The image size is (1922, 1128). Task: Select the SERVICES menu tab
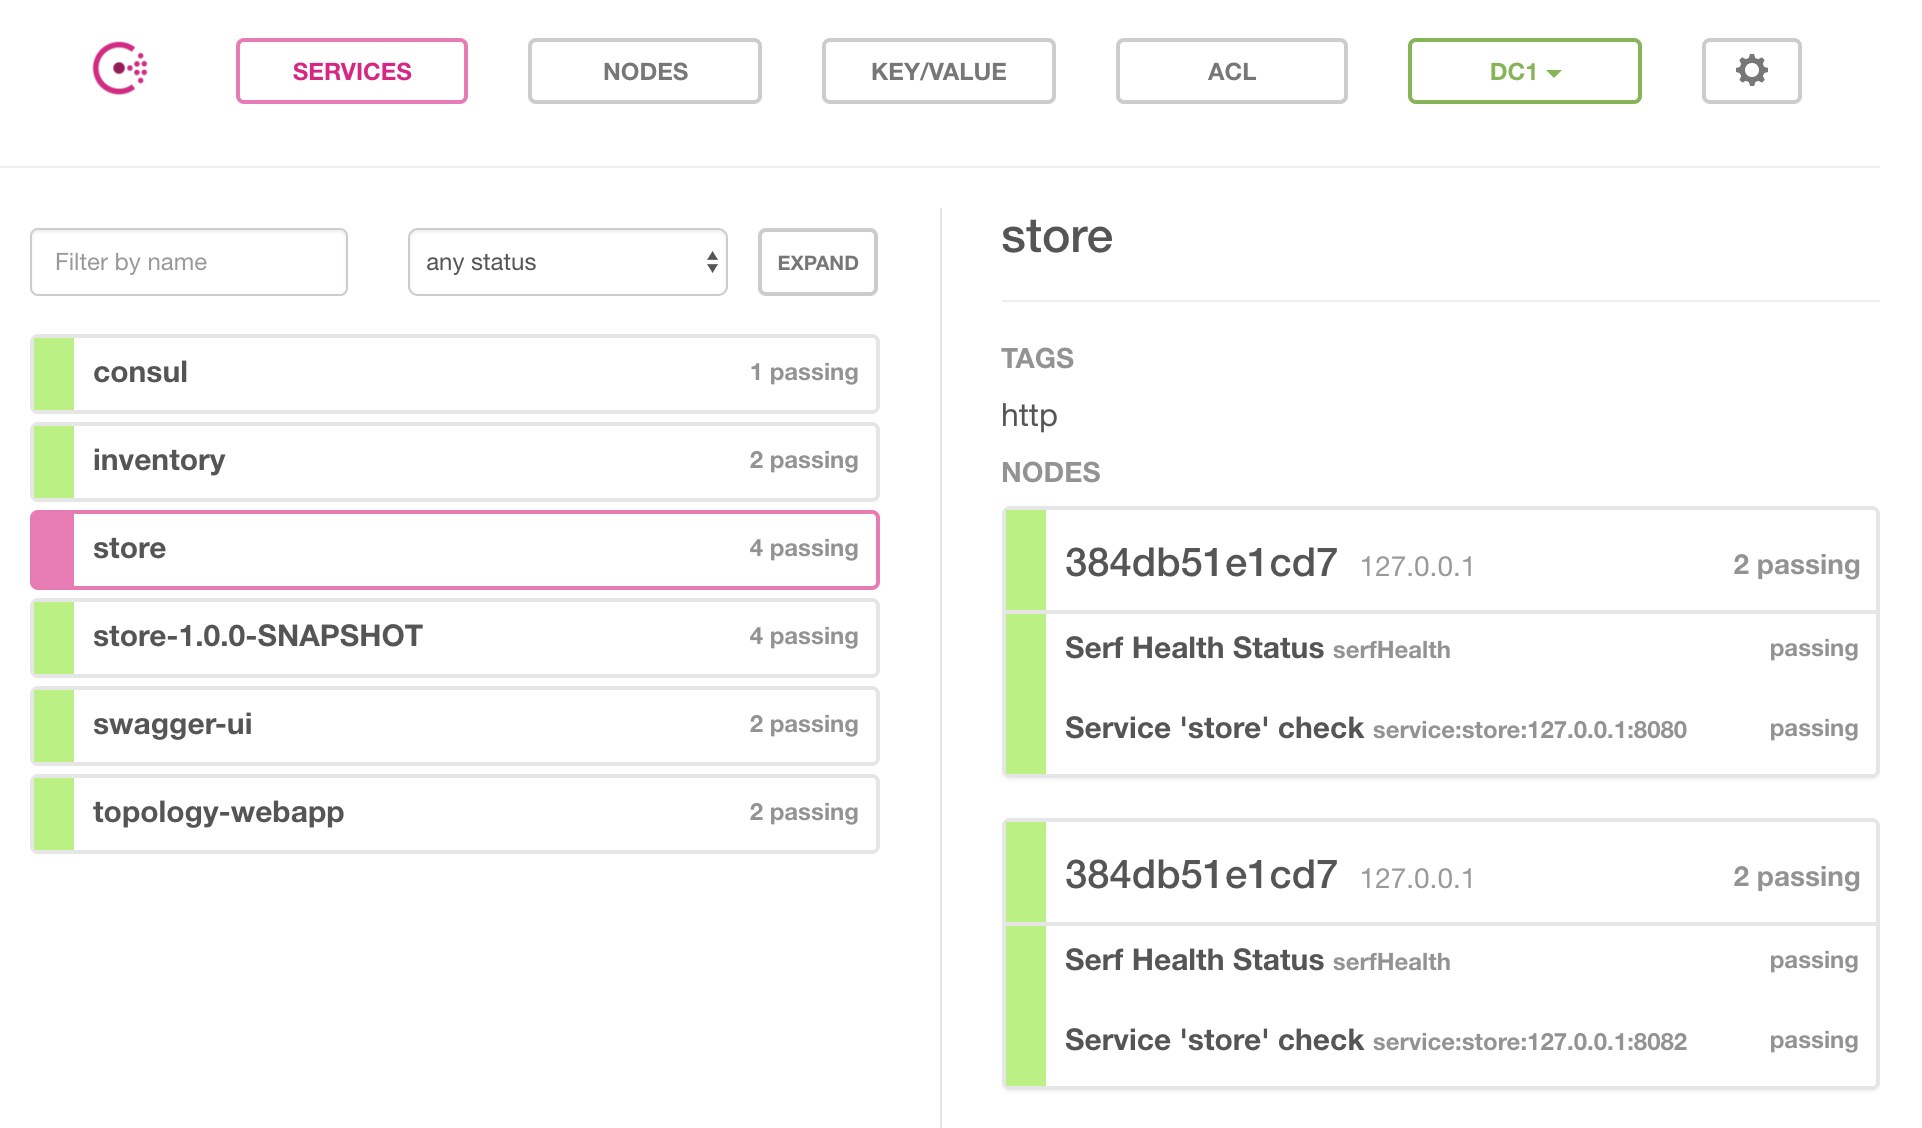click(353, 71)
